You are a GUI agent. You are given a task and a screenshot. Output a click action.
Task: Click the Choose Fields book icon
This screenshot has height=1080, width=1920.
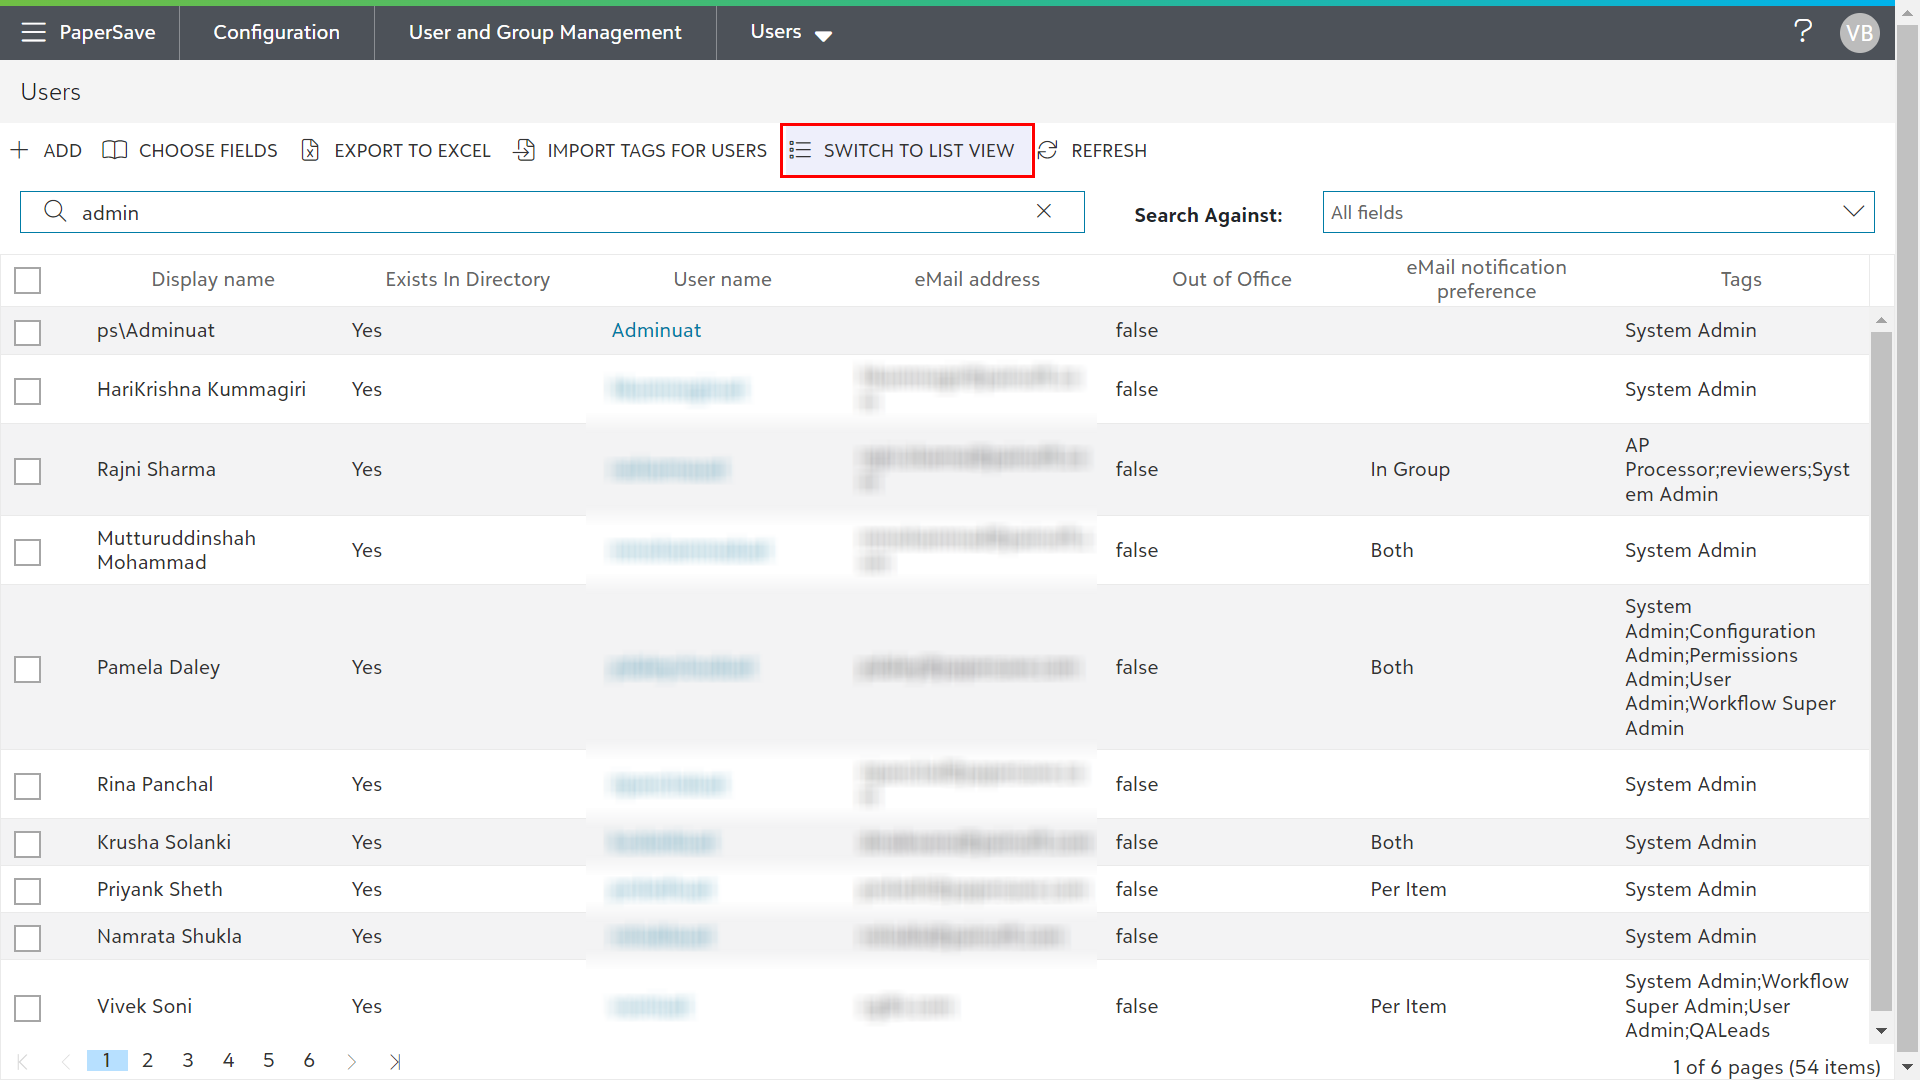point(114,150)
